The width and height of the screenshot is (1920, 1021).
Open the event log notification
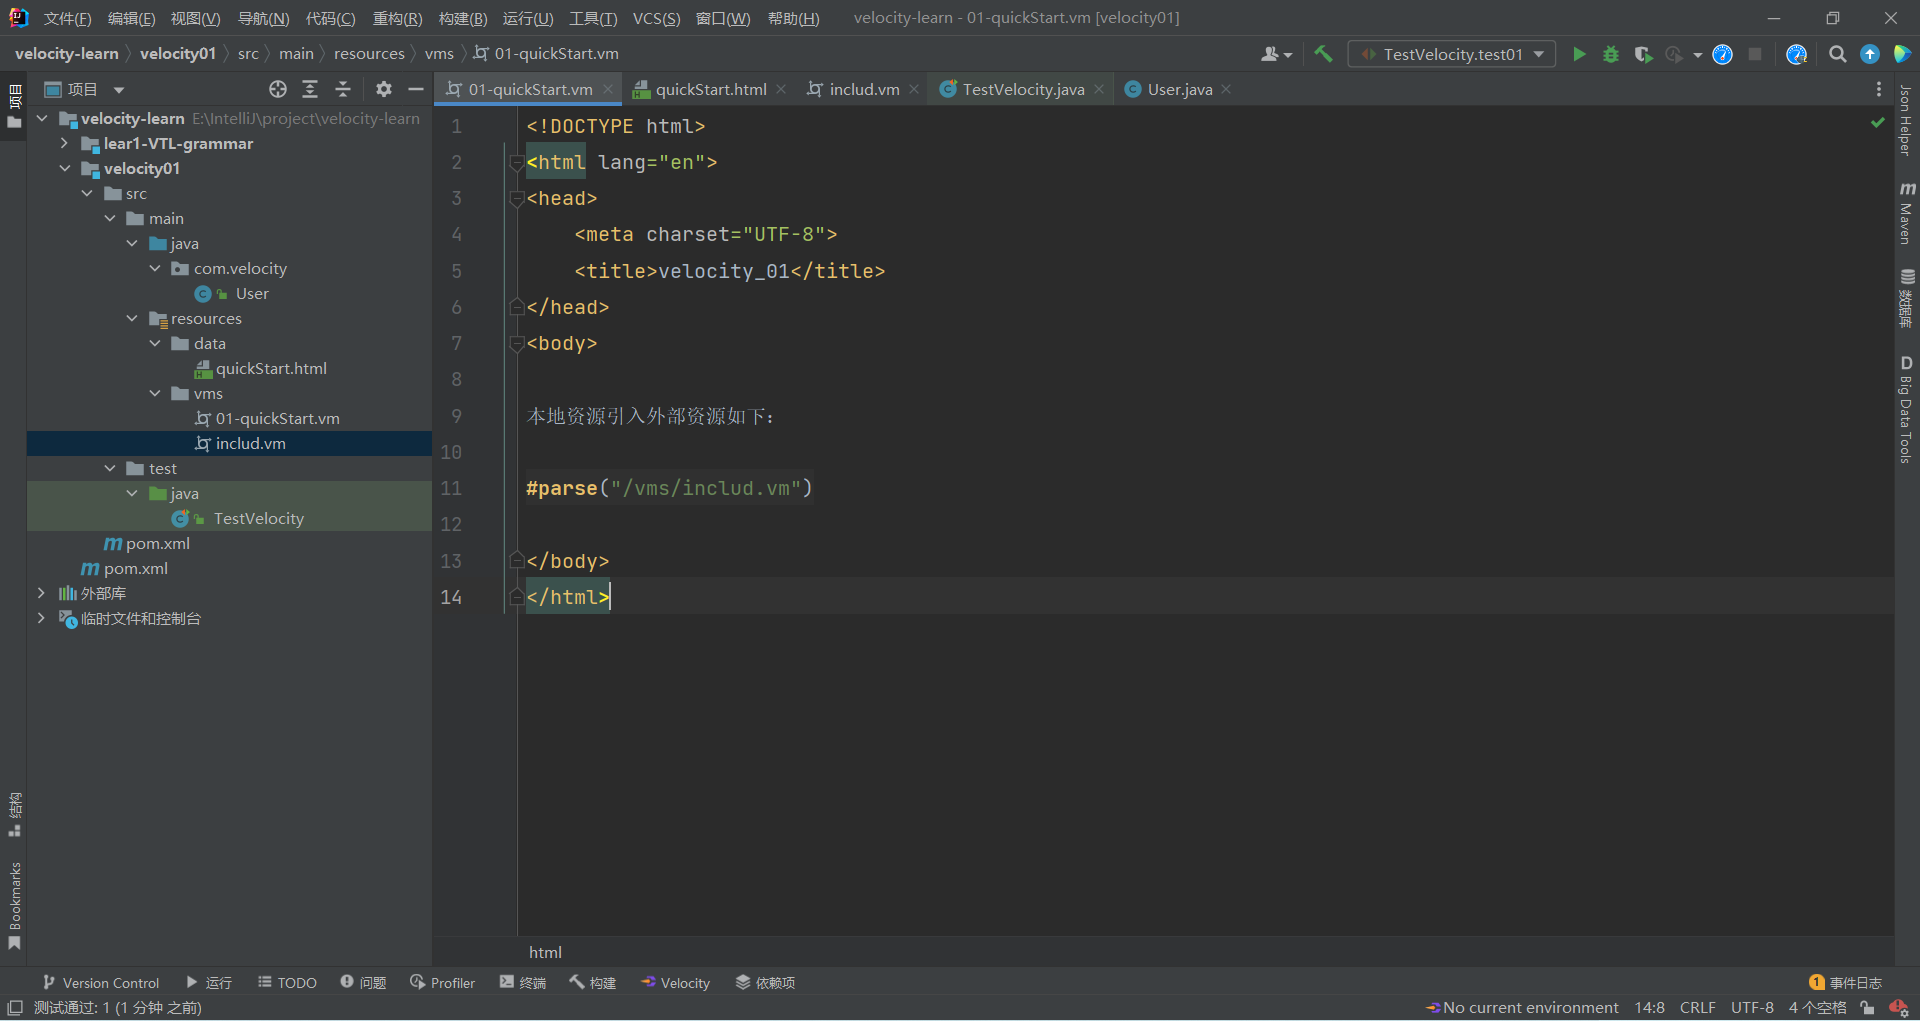point(1845,983)
